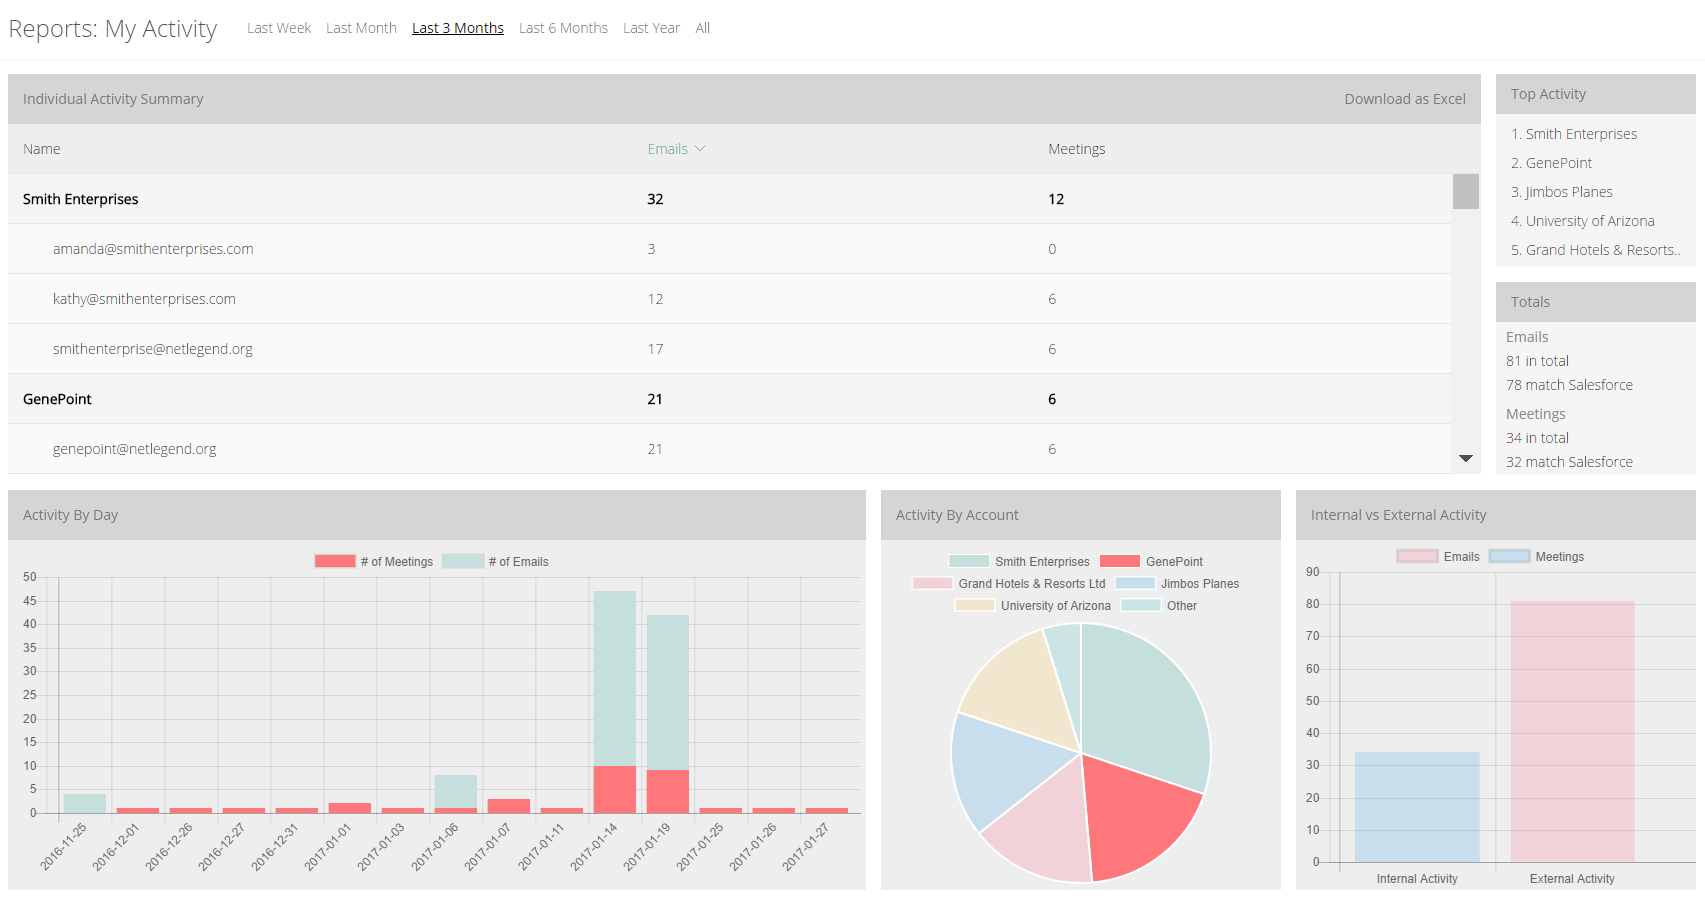
Task: Toggle '# of Emails' legend swatch
Action: pos(463,561)
